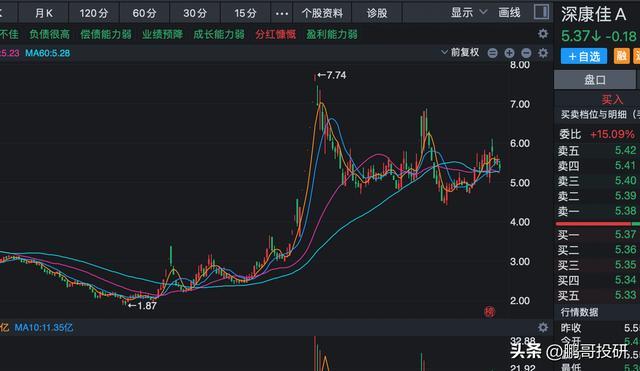Zoom out chart with minus circle icon
This screenshot has width=640, height=371.
coord(526,53)
